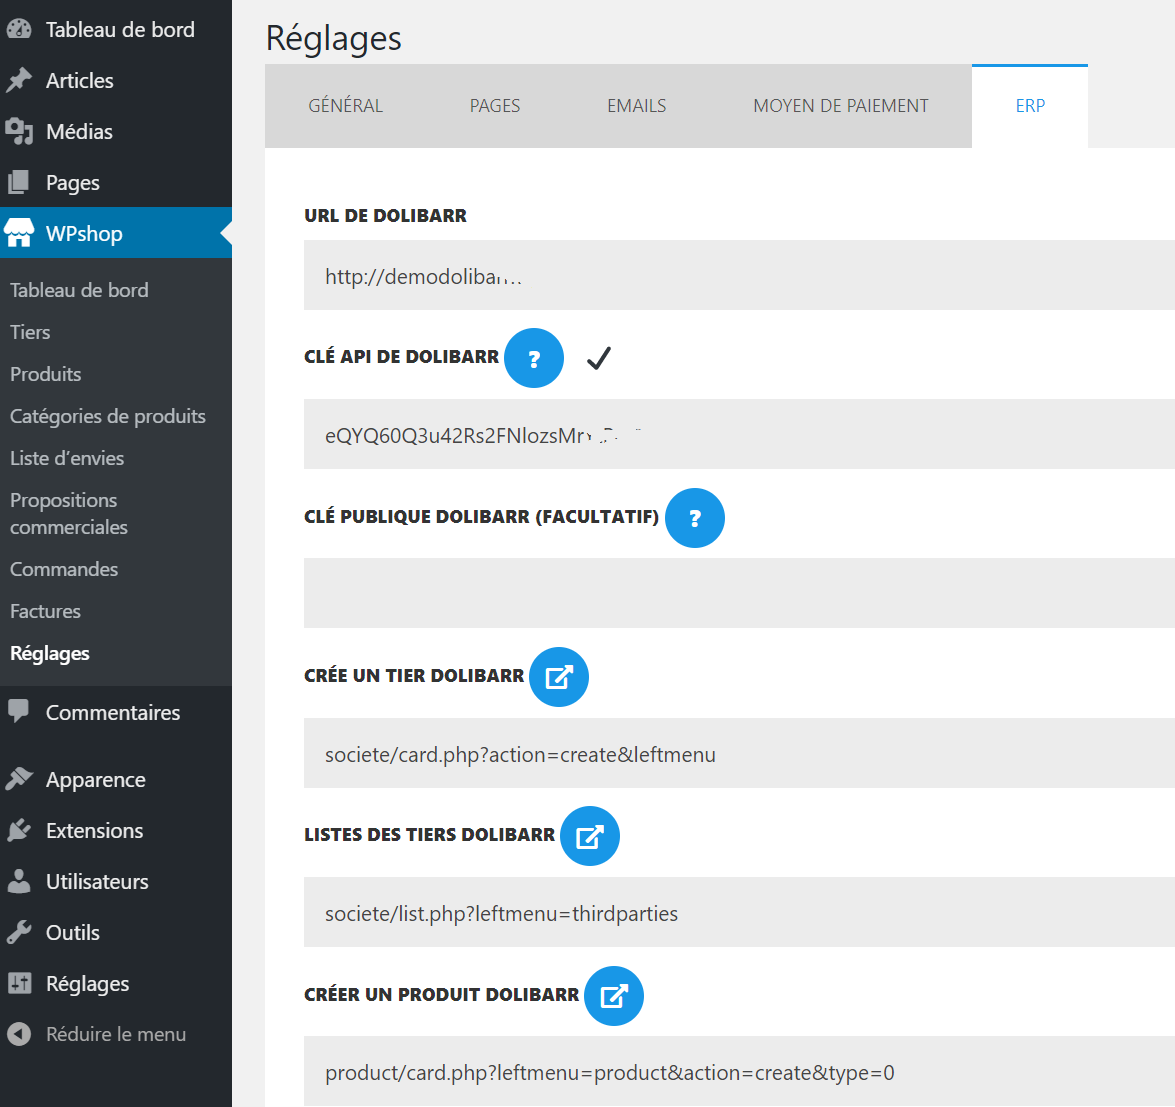Go to Moyen de paiement tab
This screenshot has width=1175, height=1107.
[x=840, y=106]
